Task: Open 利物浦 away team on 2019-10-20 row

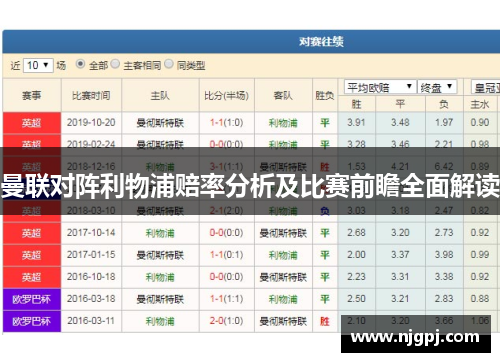Action: click(x=283, y=123)
